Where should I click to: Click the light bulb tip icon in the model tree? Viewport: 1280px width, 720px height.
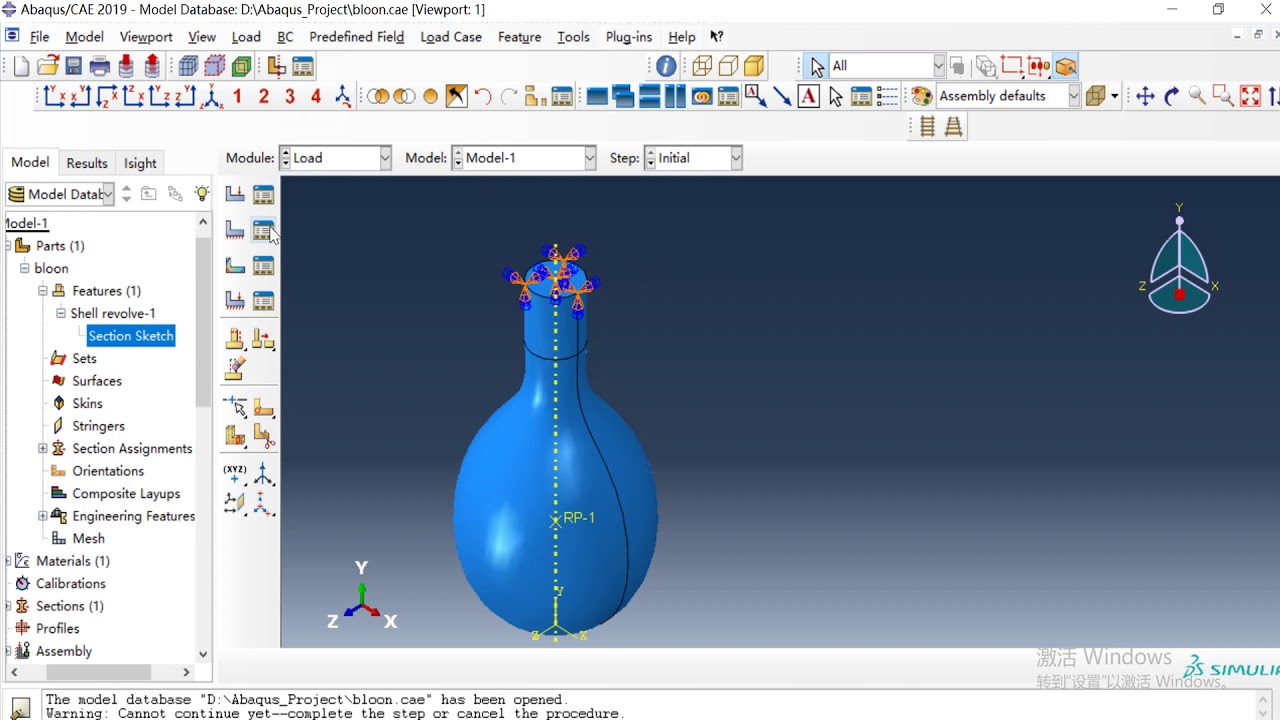coord(202,193)
